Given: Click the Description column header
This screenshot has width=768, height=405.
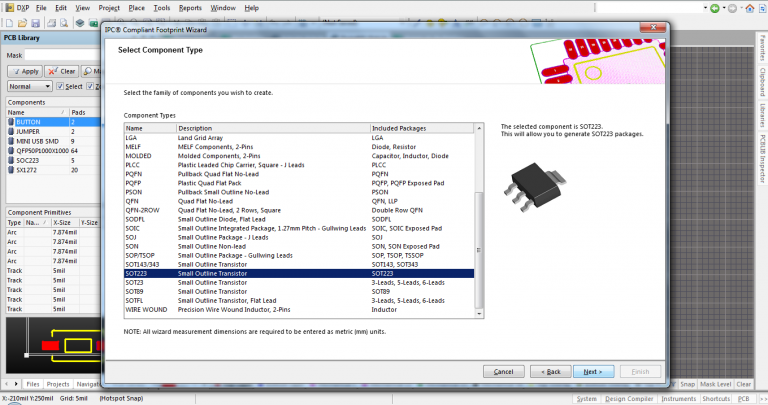Looking at the screenshot, I should point(273,128).
